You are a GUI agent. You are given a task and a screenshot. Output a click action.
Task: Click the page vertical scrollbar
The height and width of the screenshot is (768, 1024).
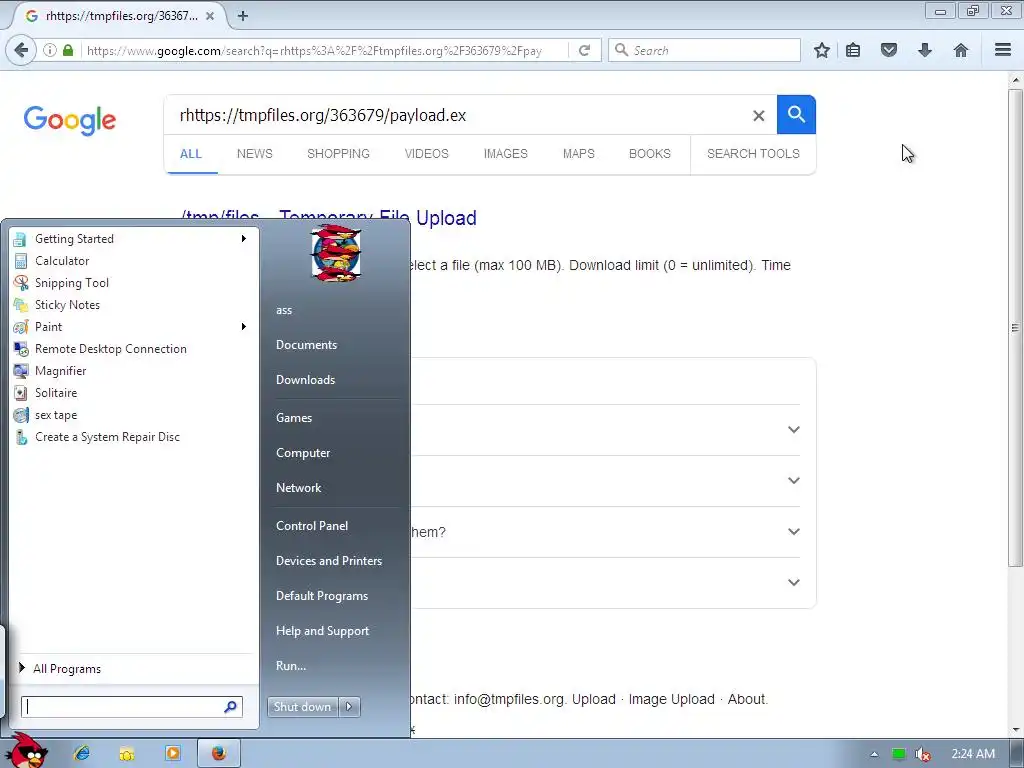[1015, 327]
